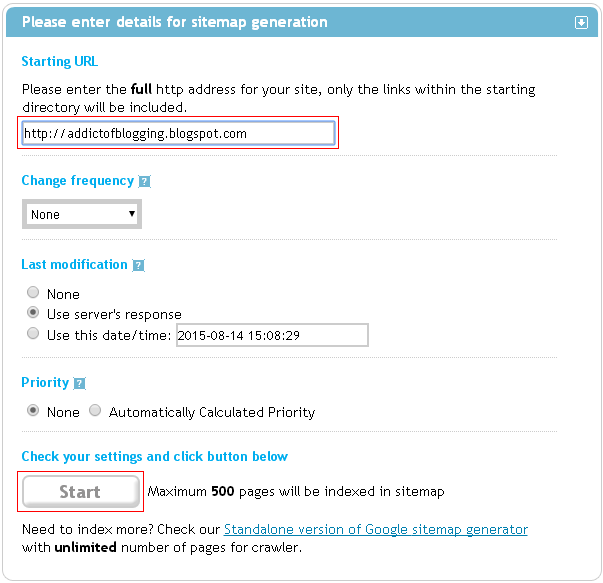The width and height of the screenshot is (603, 583).
Task: Enable Automatically Calculated Priority
Action: (x=96, y=411)
